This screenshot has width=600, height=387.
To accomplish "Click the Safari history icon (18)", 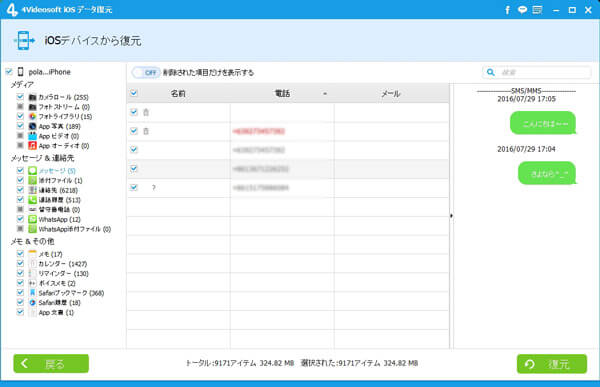I will tap(33, 303).
